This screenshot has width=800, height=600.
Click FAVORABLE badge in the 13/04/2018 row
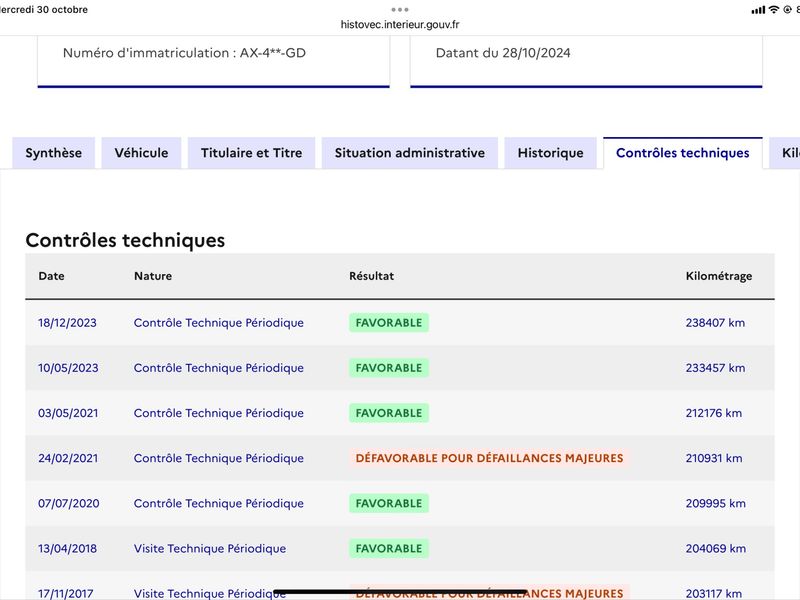389,548
